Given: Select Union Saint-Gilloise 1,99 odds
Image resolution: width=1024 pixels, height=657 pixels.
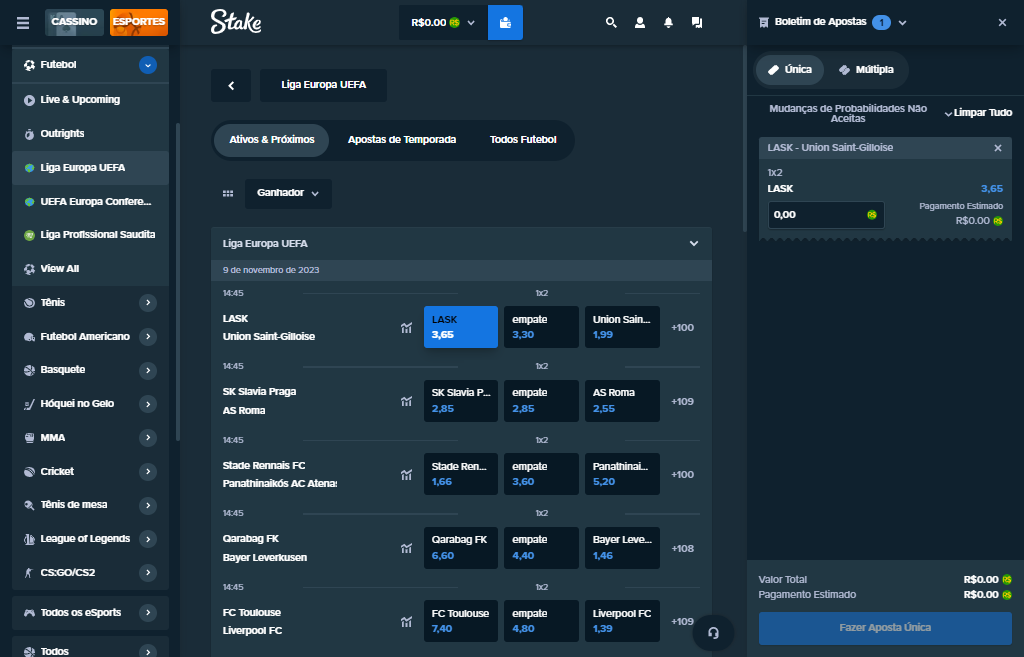Looking at the screenshot, I should [622, 327].
